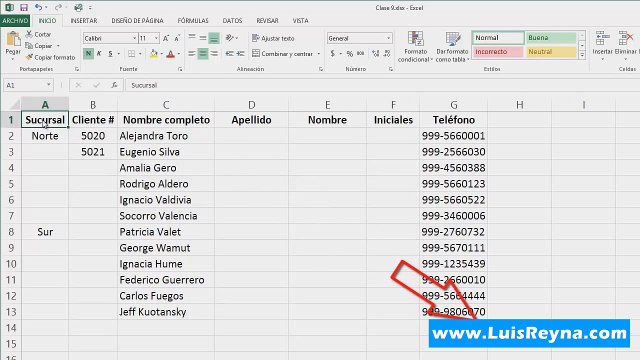Image resolution: width=640 pixels, height=360 pixels.
Task: Toggle align text right
Action: pos(214,53)
